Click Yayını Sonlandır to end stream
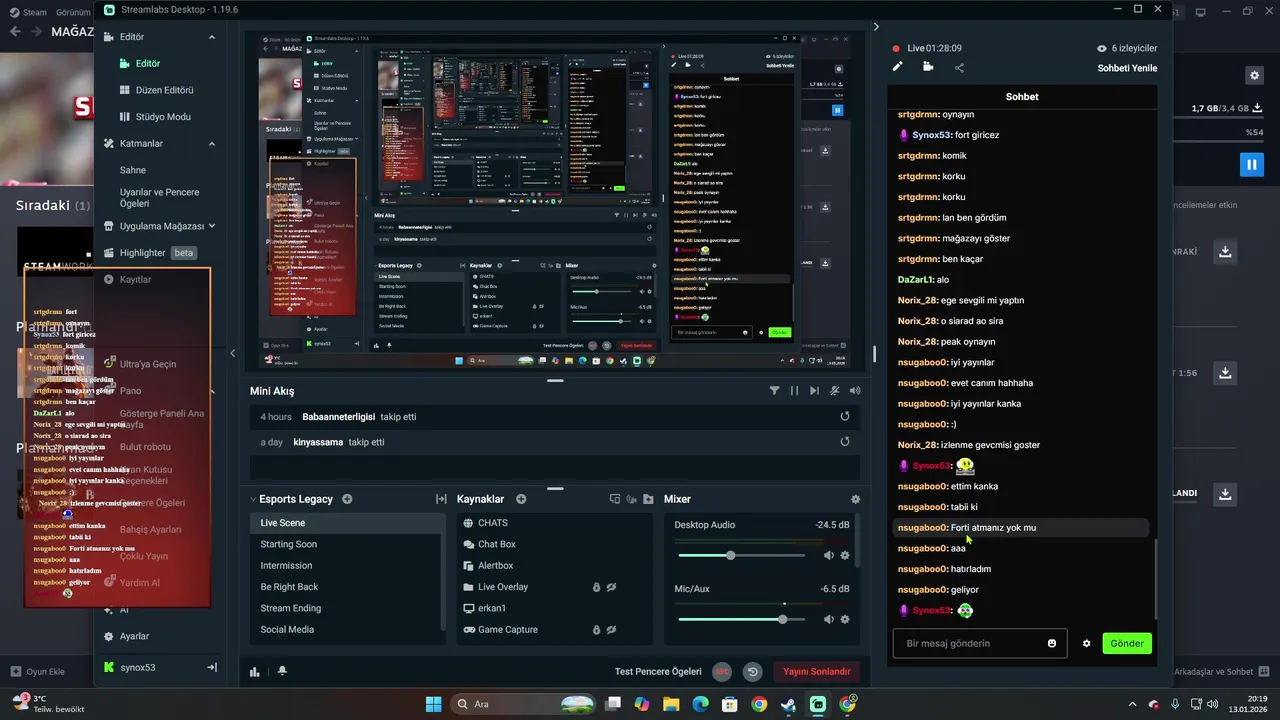The width and height of the screenshot is (1280, 720). click(817, 672)
